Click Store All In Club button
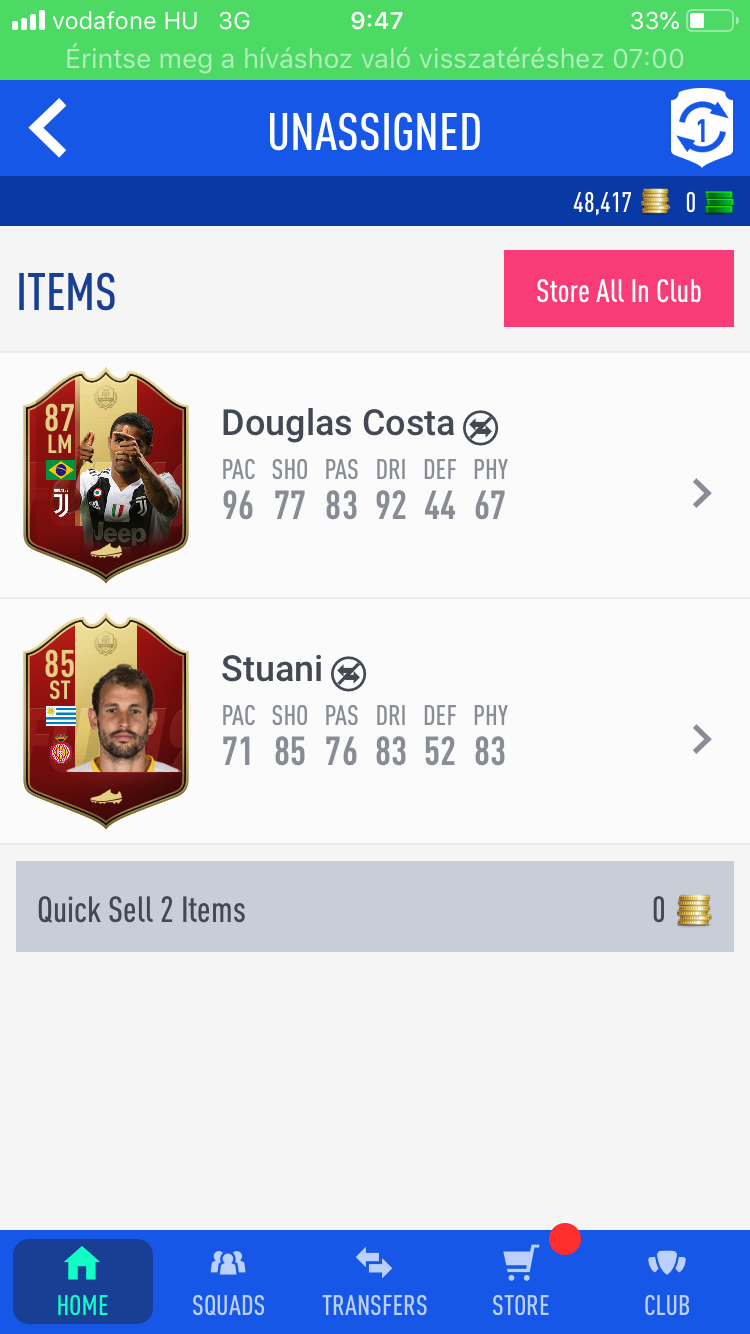This screenshot has width=750, height=1334. coord(619,289)
